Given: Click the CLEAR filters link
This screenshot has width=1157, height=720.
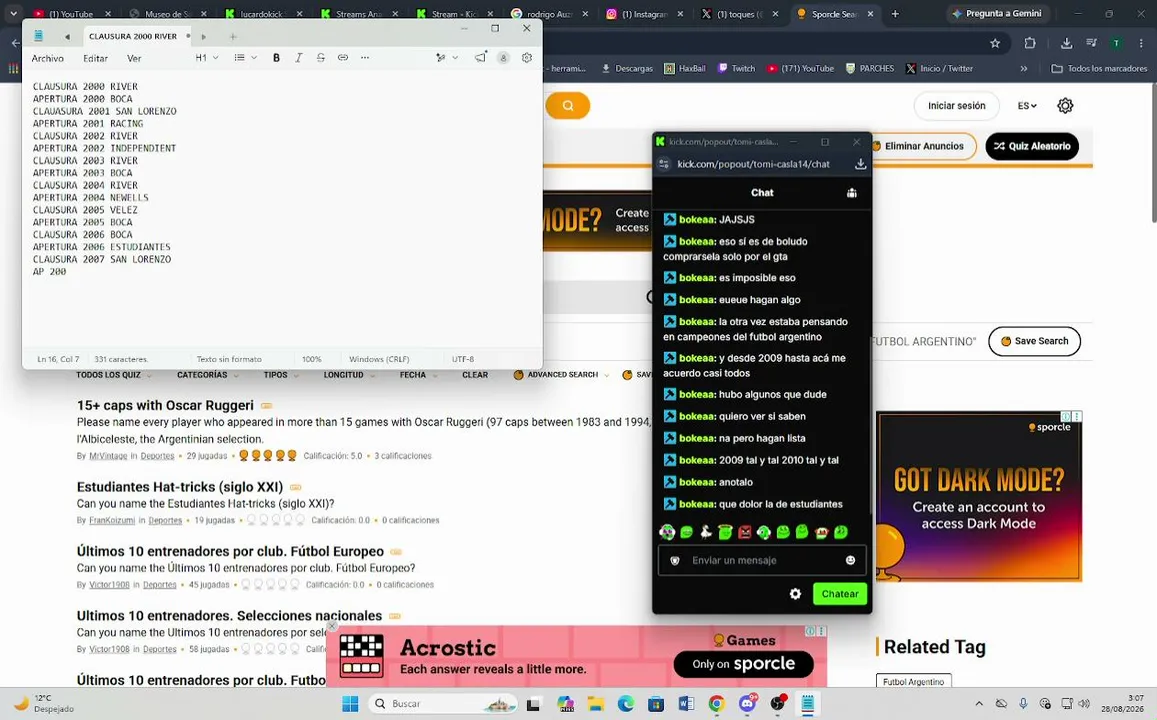Looking at the screenshot, I should click(474, 375).
